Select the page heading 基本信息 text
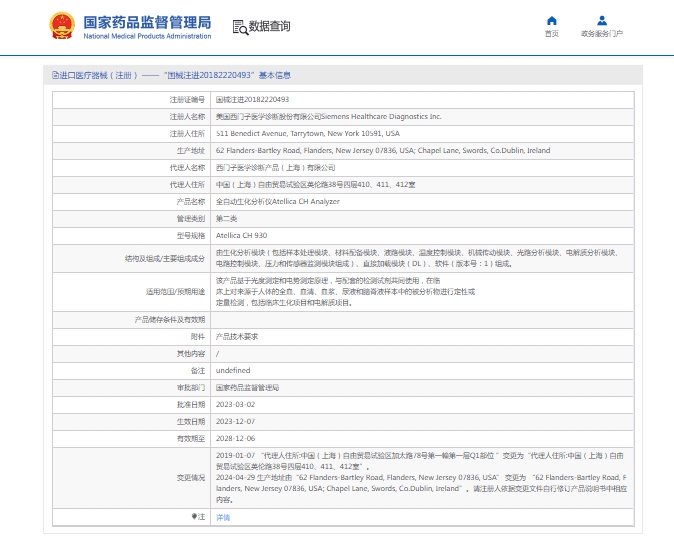The height and width of the screenshot is (540, 674). pos(275,75)
